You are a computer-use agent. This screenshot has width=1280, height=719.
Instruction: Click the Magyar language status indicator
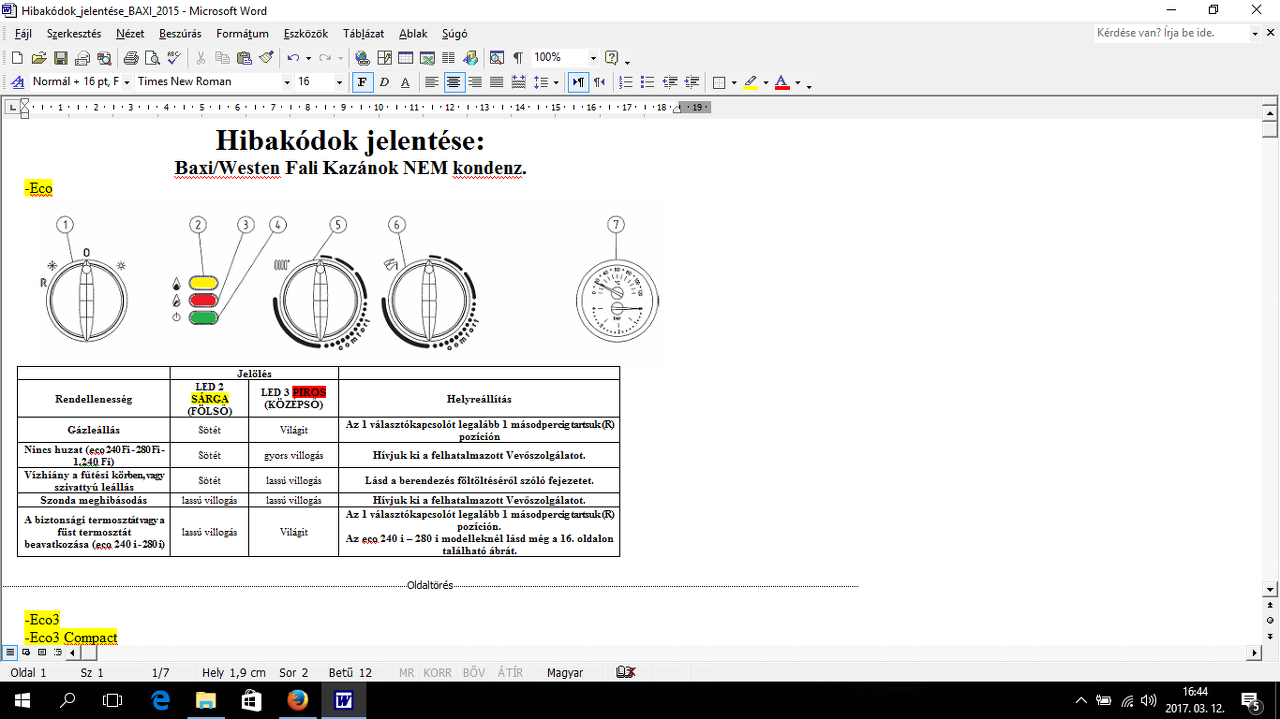pyautogui.click(x=565, y=673)
